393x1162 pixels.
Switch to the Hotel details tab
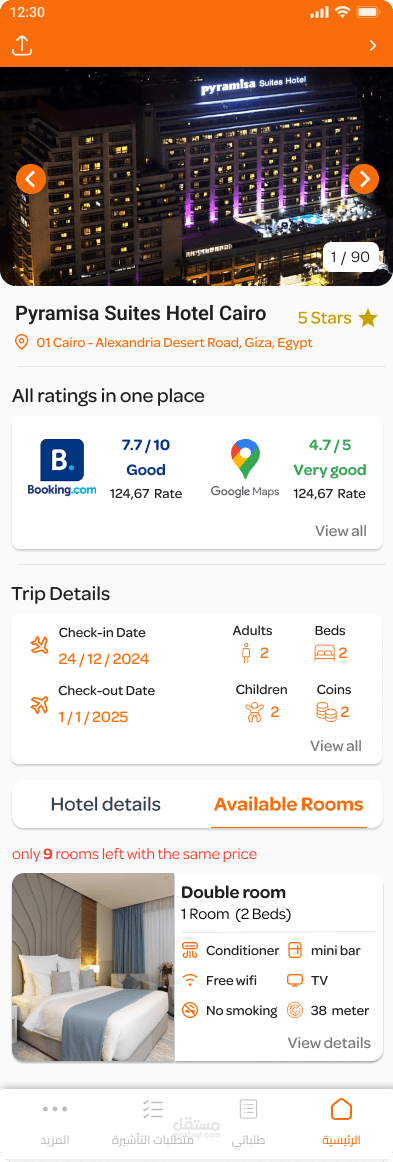(x=105, y=804)
